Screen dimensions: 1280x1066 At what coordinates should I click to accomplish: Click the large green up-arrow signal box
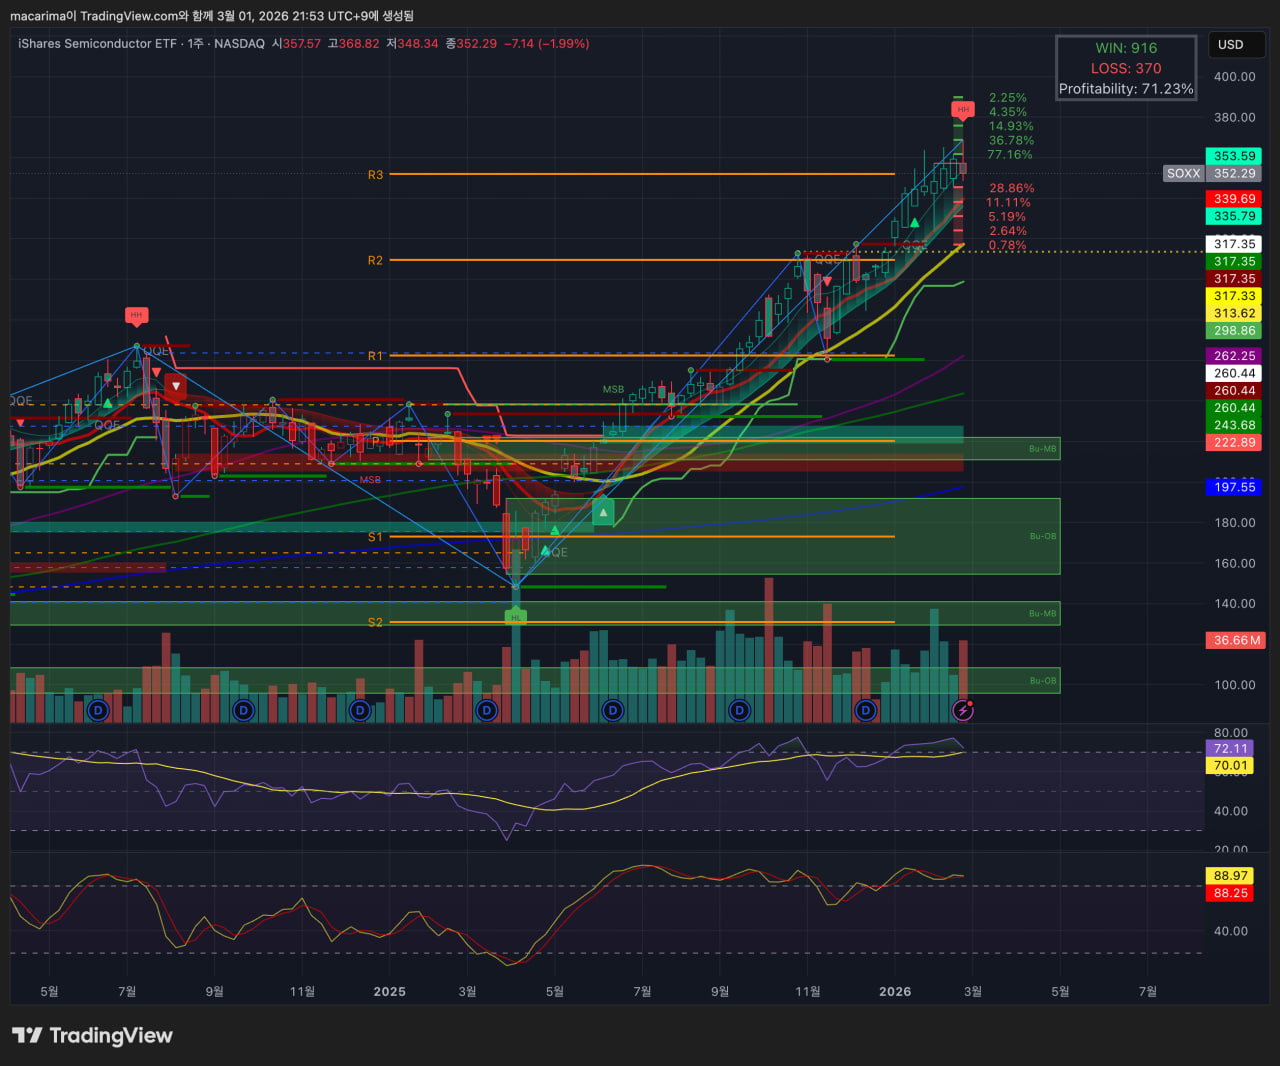603,513
